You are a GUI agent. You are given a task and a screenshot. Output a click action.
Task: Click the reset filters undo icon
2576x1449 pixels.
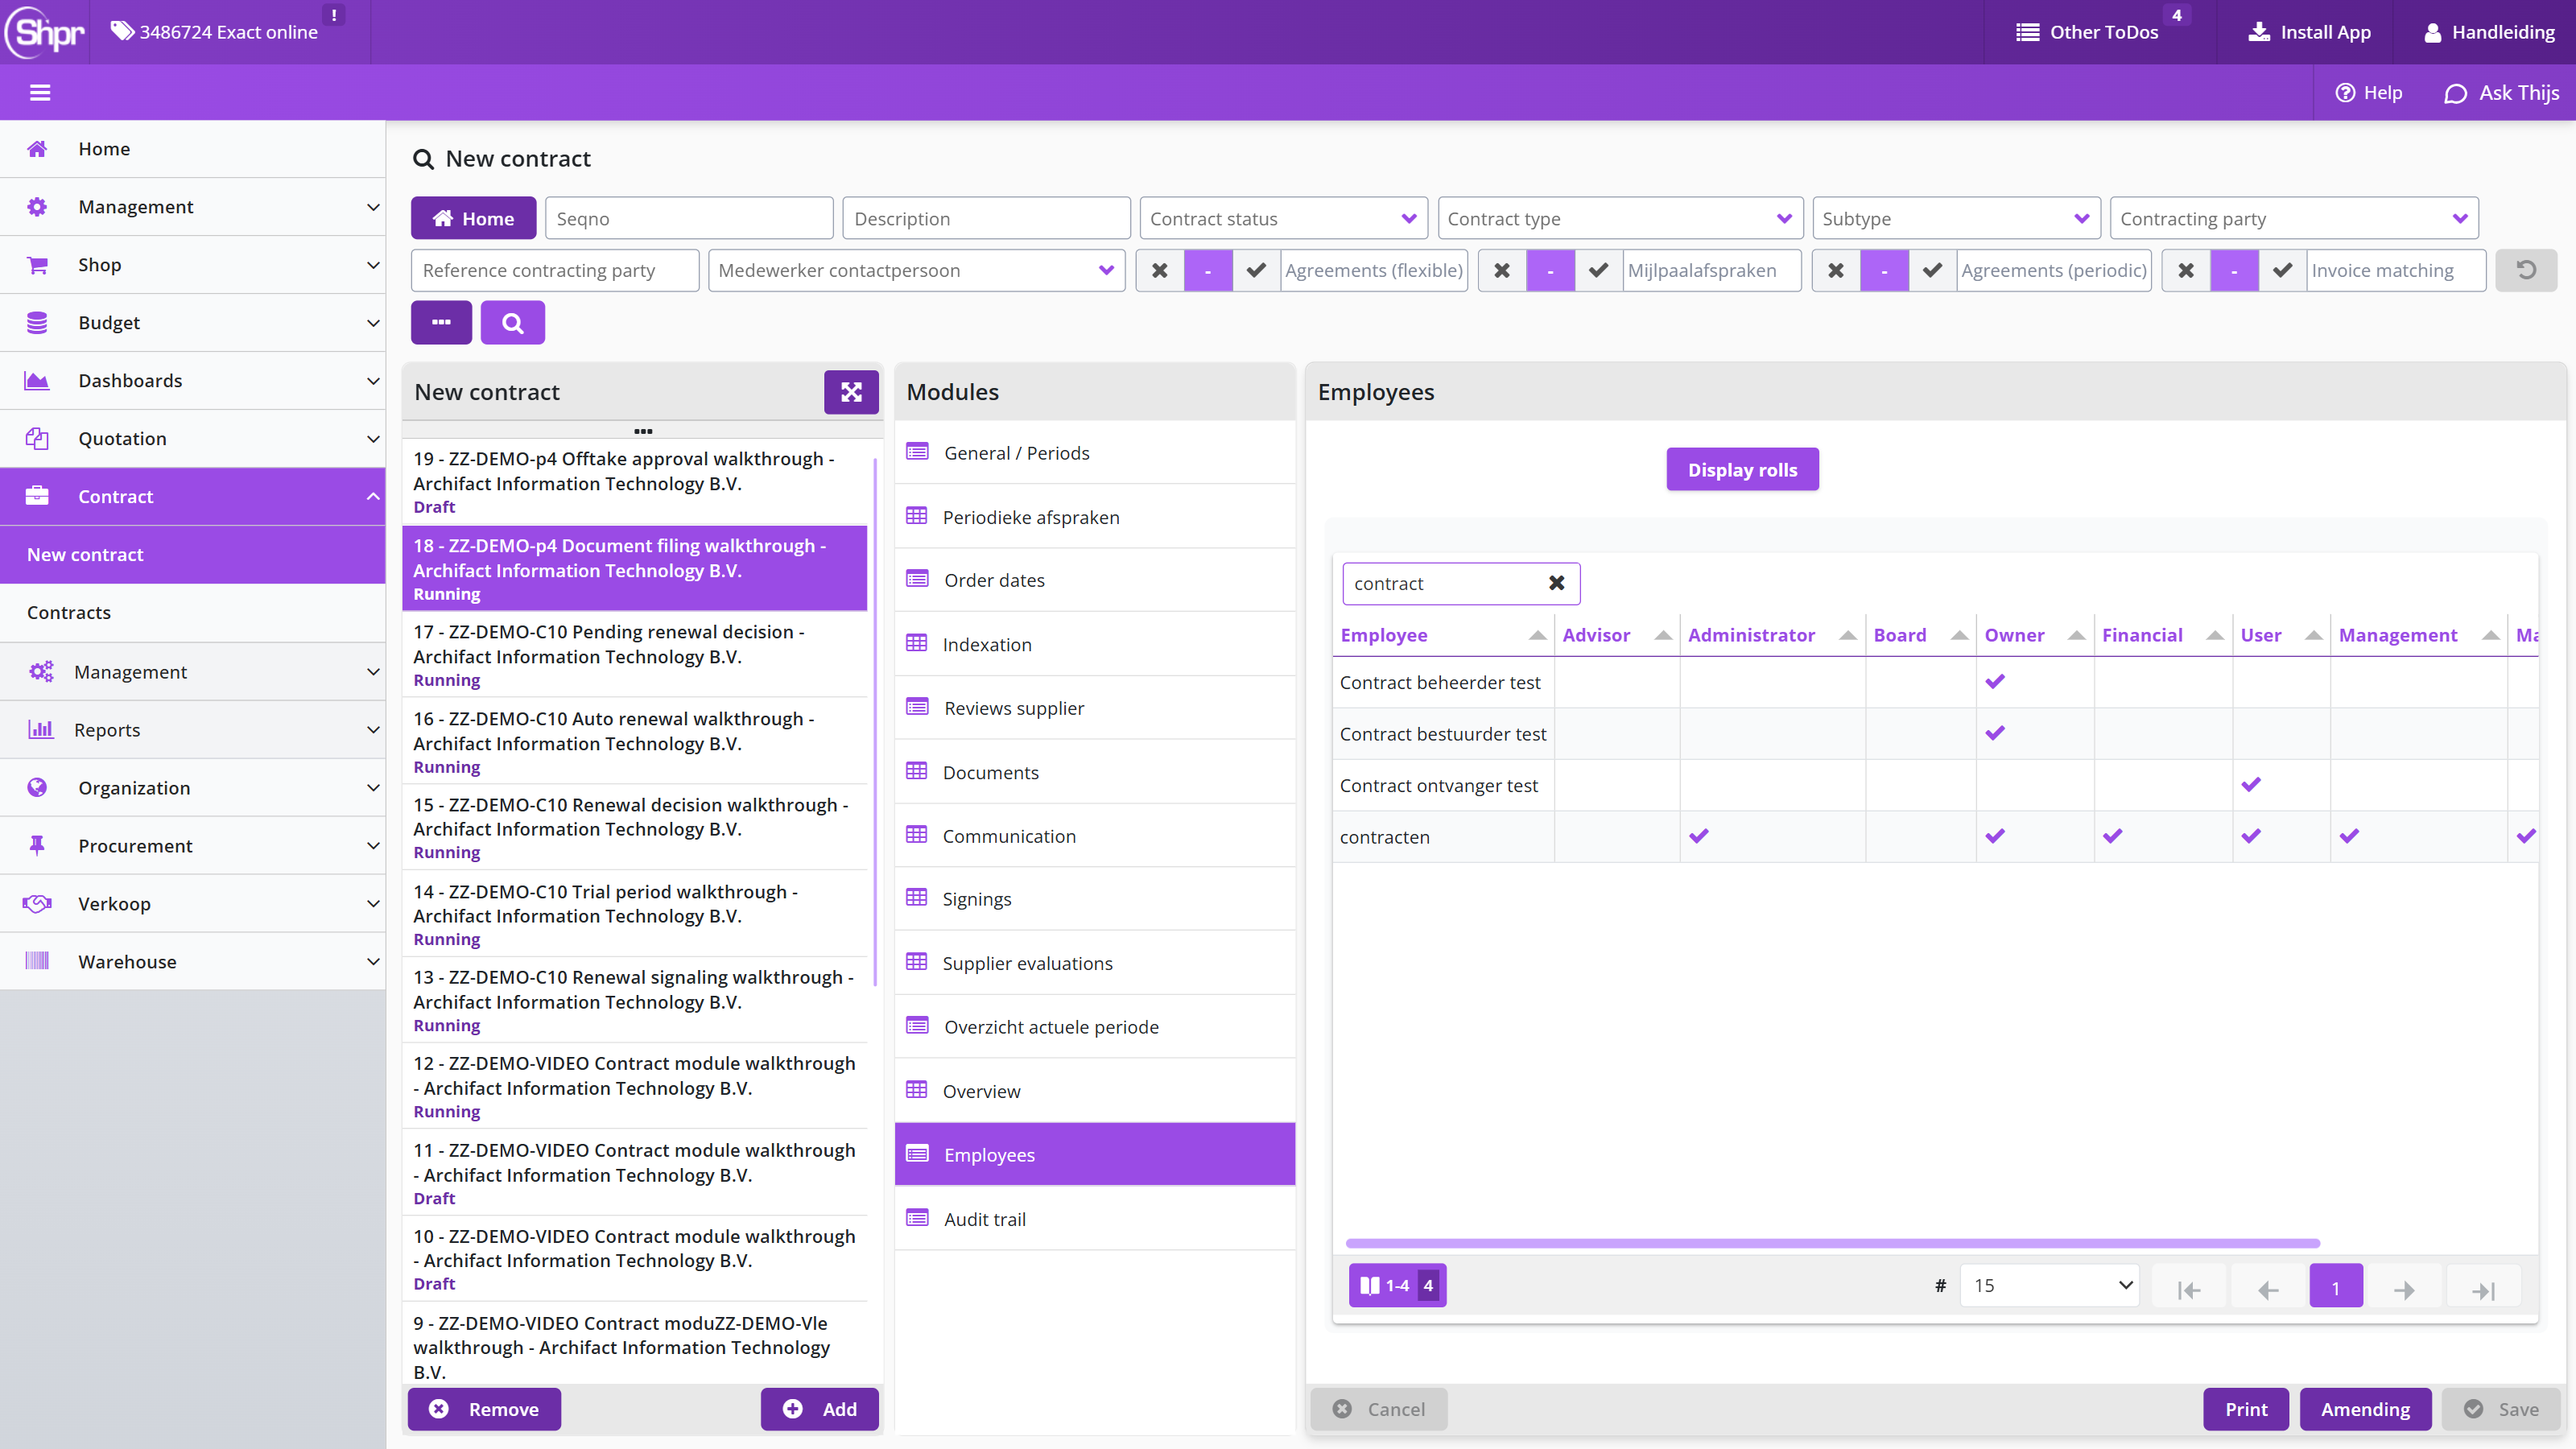tap(2526, 270)
